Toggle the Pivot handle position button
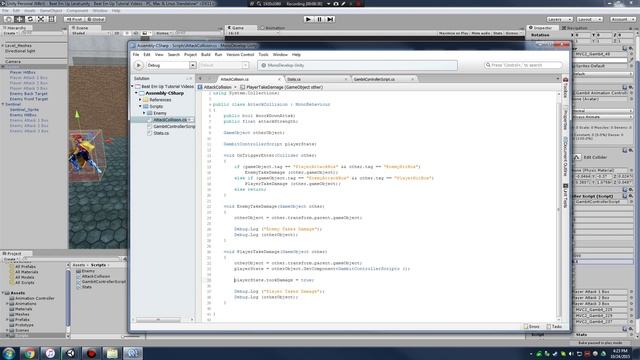This screenshot has height=360, width=640. coord(74,19)
